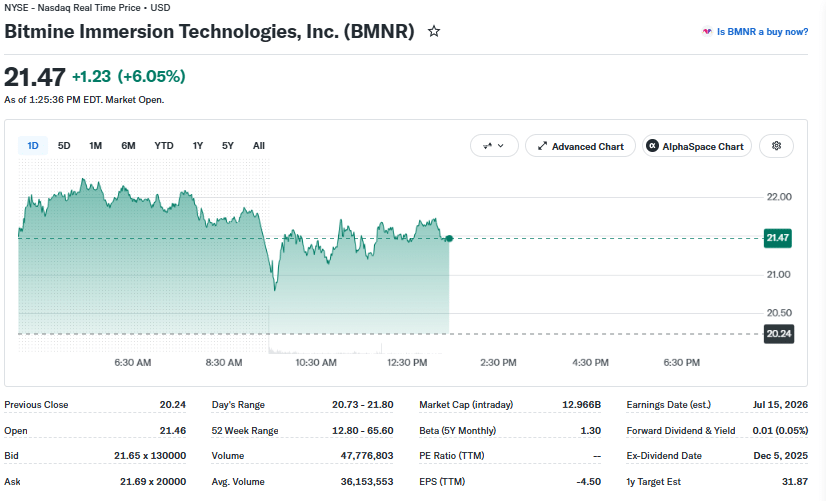The image size is (826, 501).
Task: Open the chart type dropdown
Action: point(494,146)
